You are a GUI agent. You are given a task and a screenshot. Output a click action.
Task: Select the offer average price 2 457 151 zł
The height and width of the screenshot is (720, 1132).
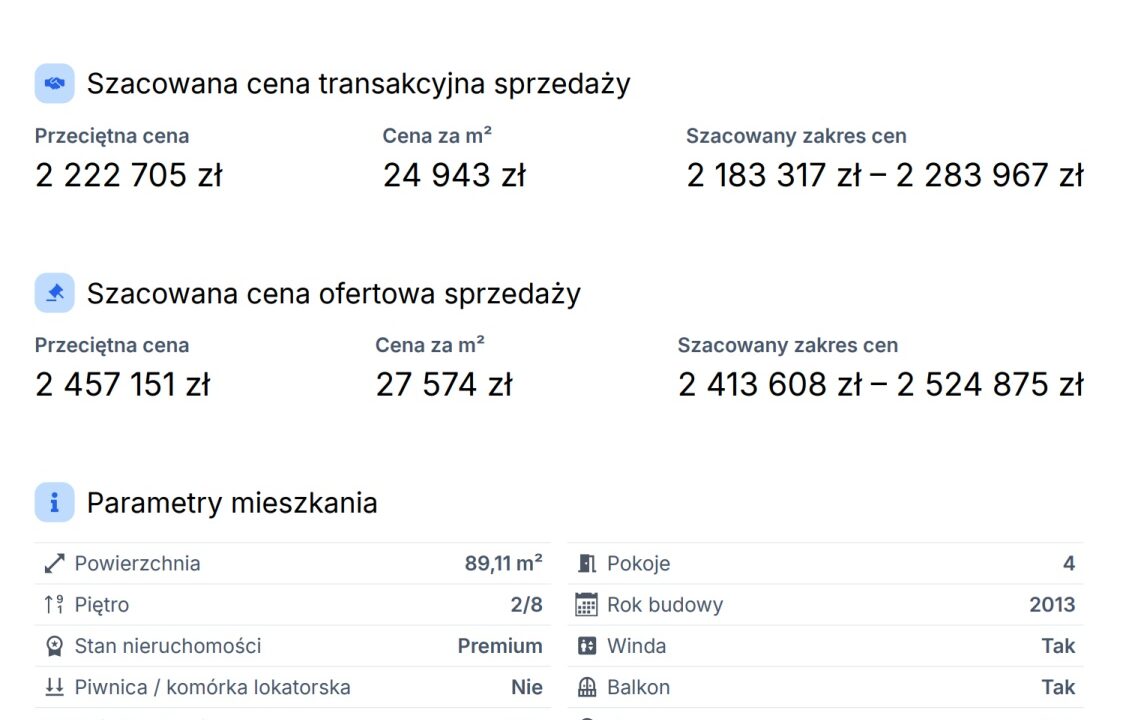point(122,385)
